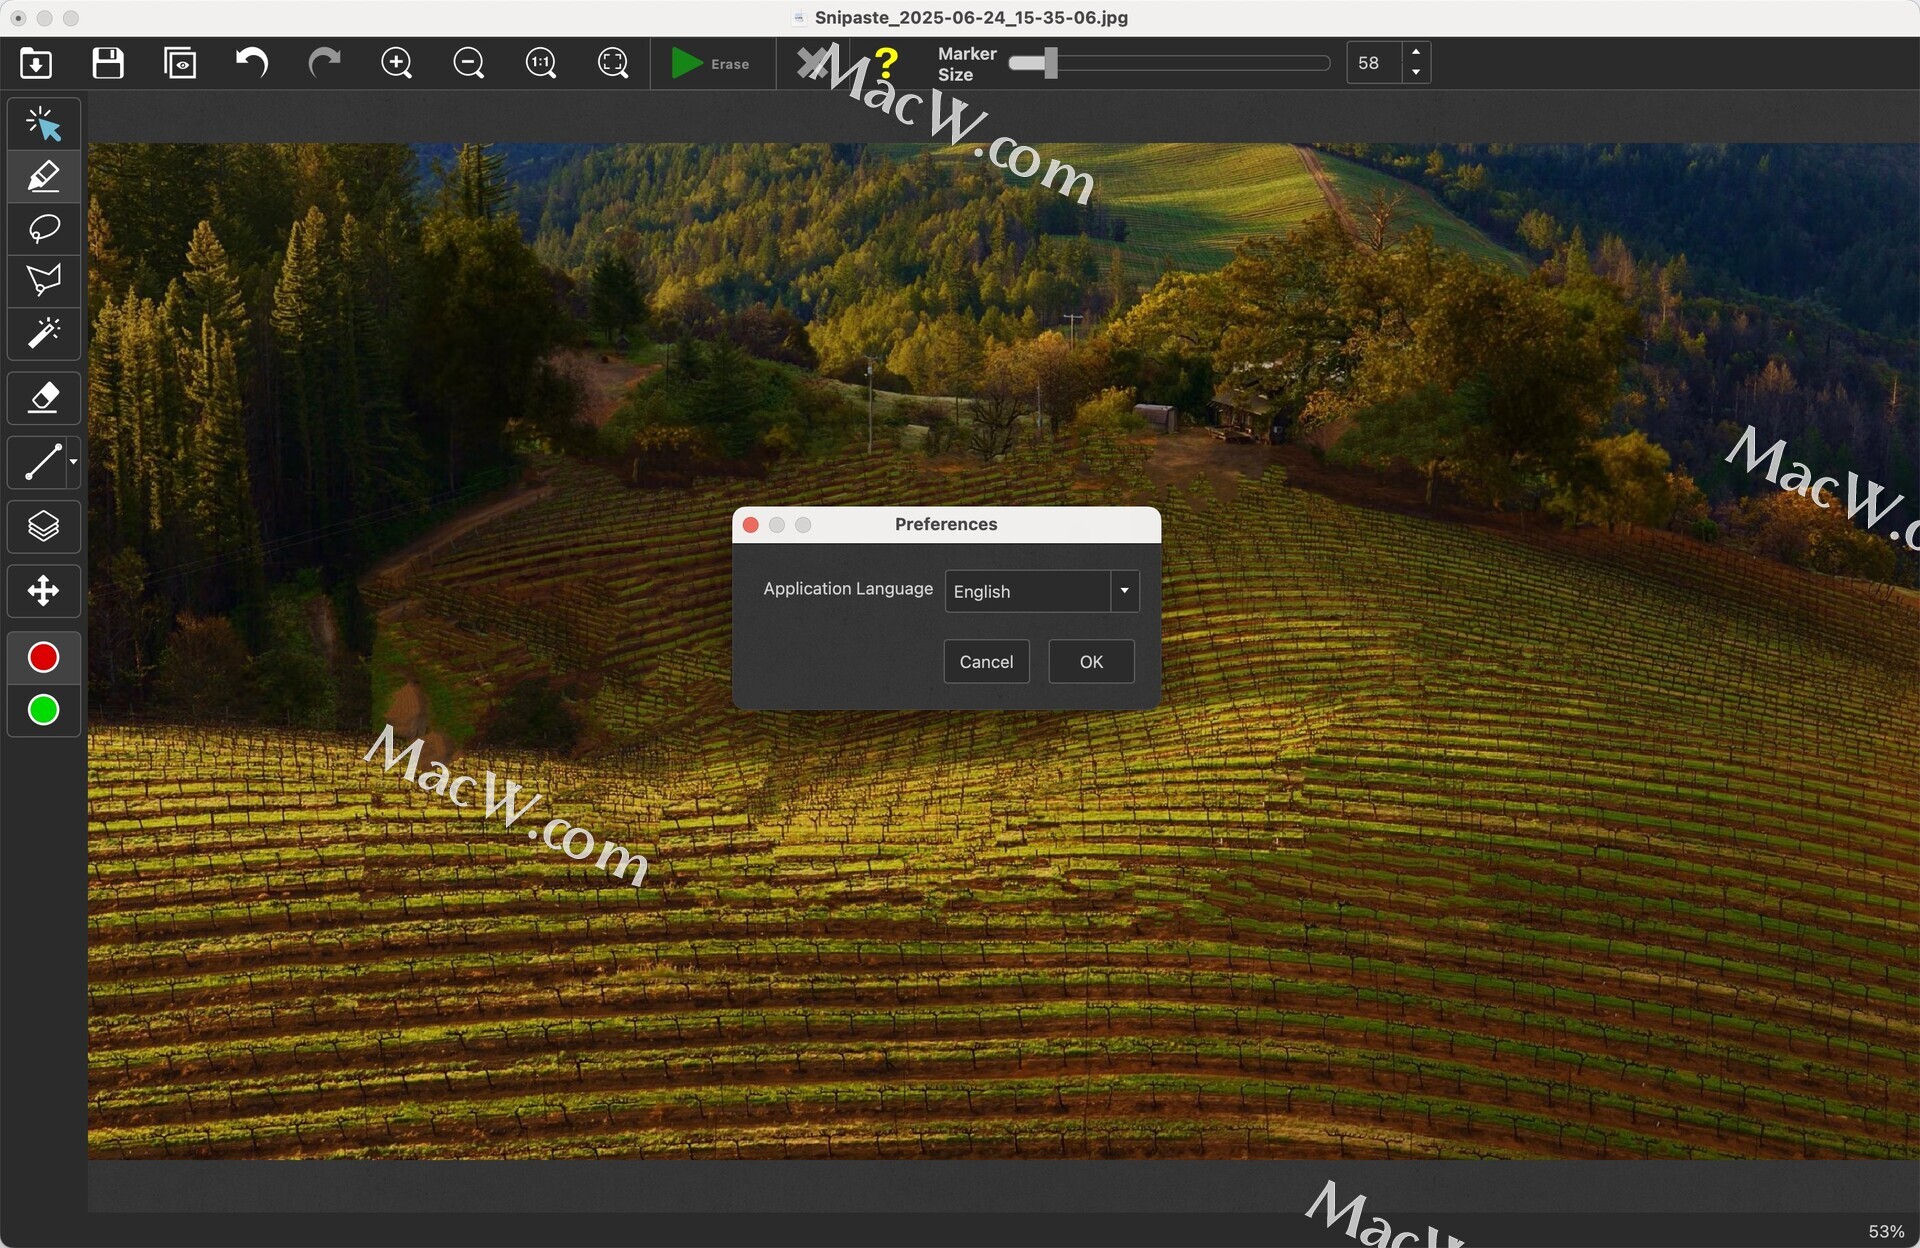Start the Erase process

click(x=711, y=63)
